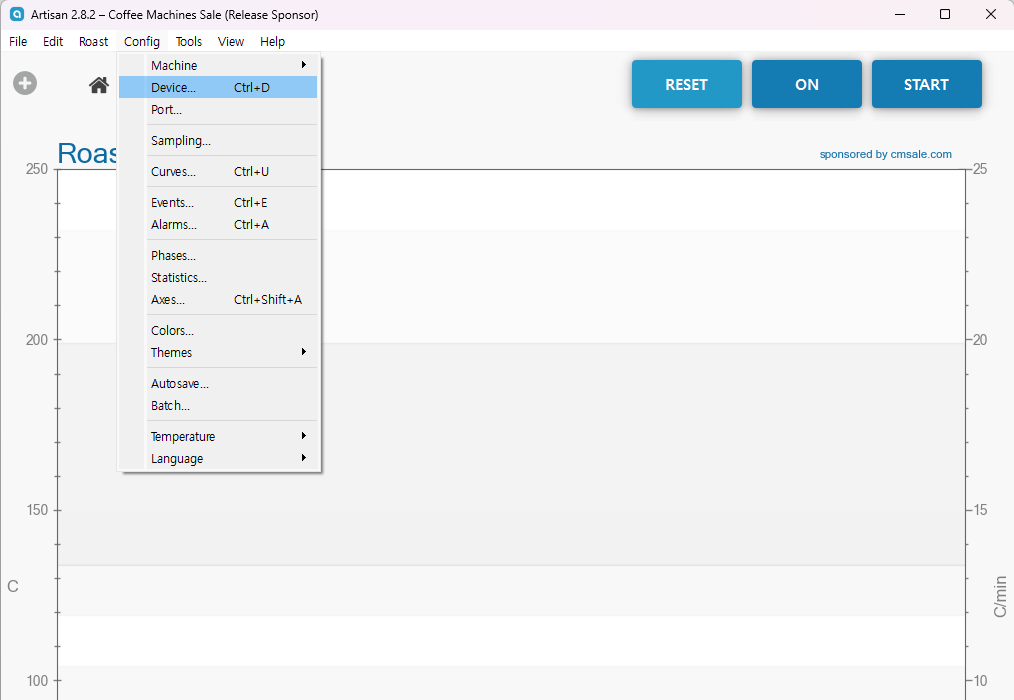1014x700 pixels.
Task: Click the Home icon in toolbar
Action: point(98,85)
